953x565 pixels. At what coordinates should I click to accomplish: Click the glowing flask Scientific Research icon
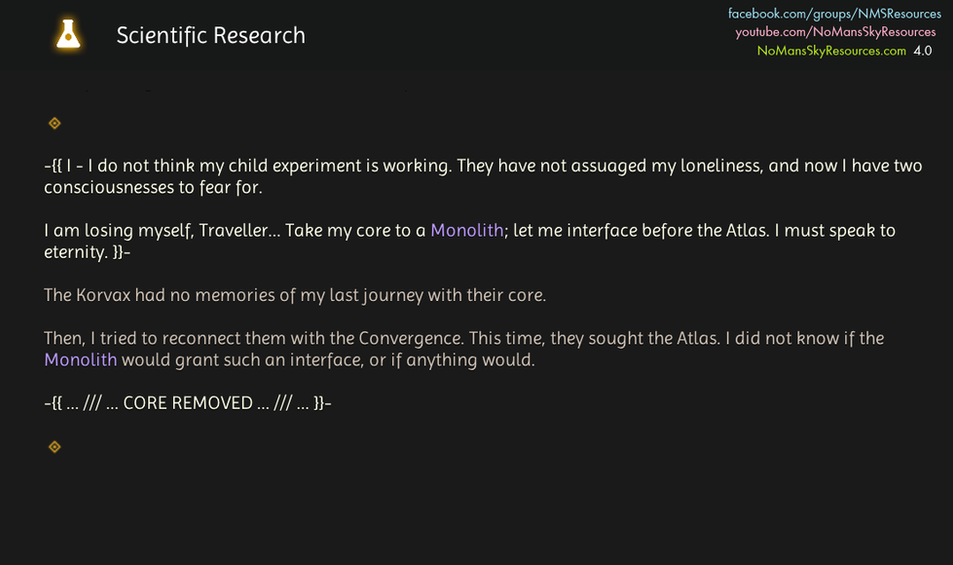pyautogui.click(x=68, y=34)
